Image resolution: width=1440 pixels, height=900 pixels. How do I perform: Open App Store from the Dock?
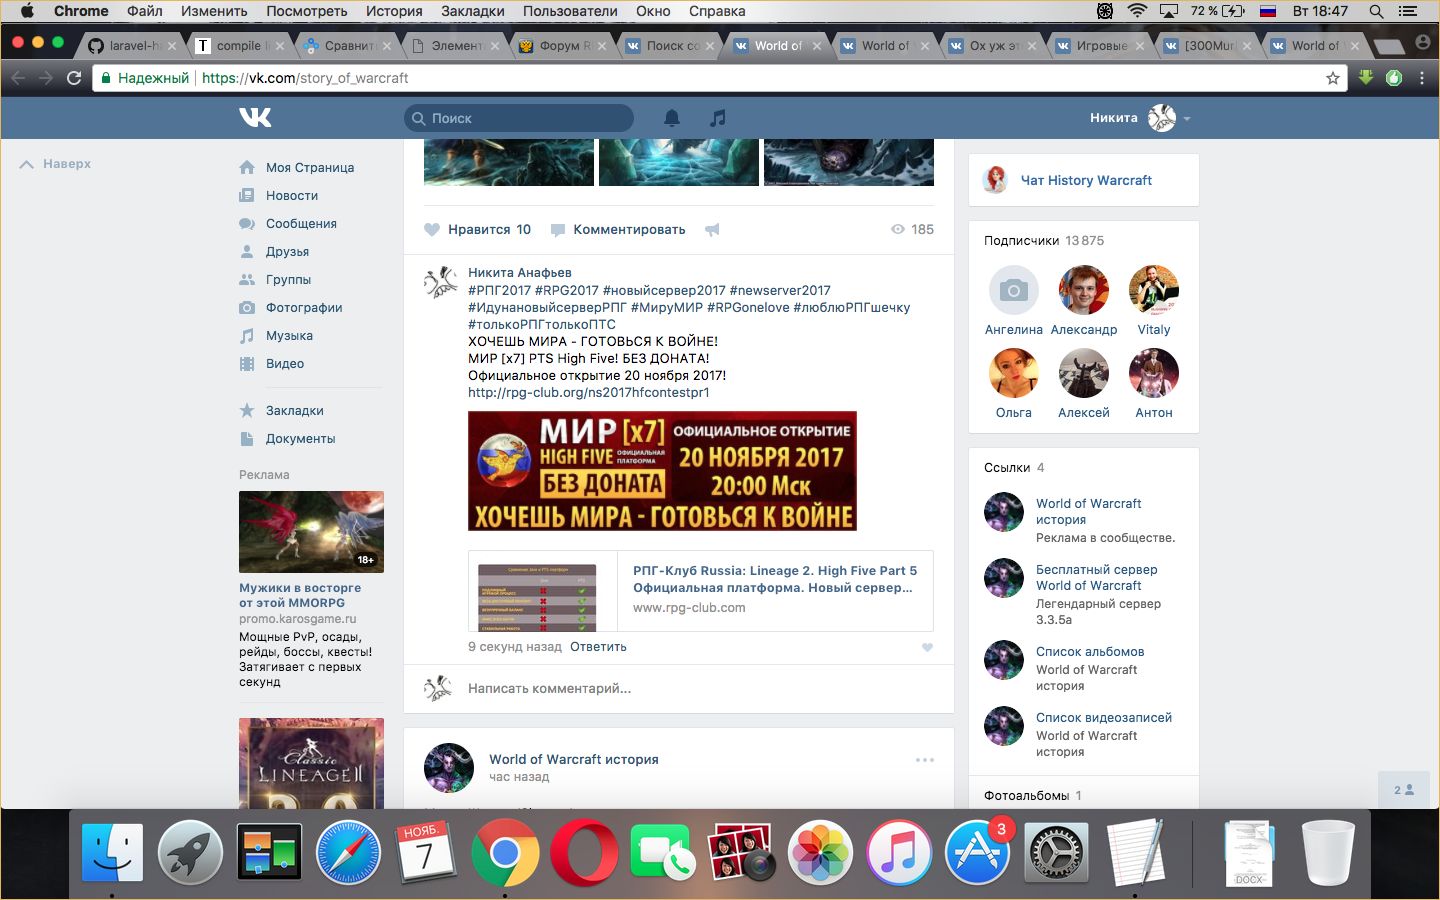977,853
